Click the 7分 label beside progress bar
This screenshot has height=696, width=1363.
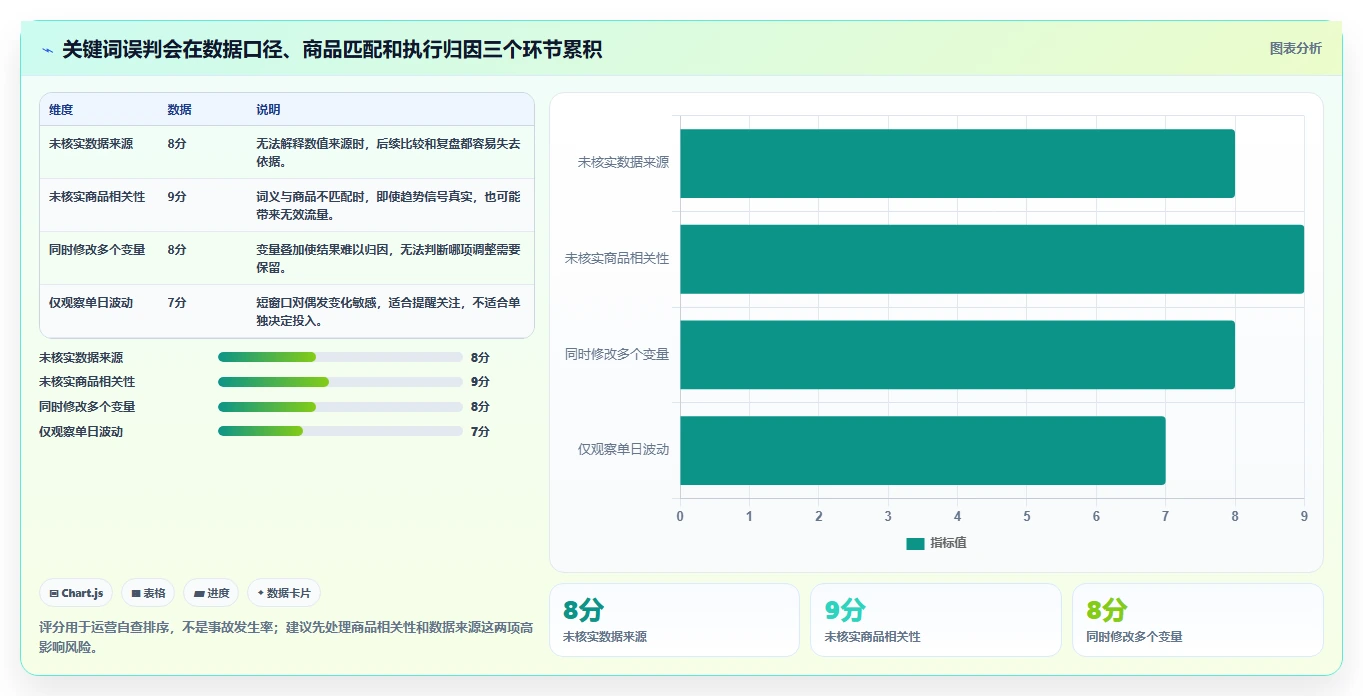480,432
